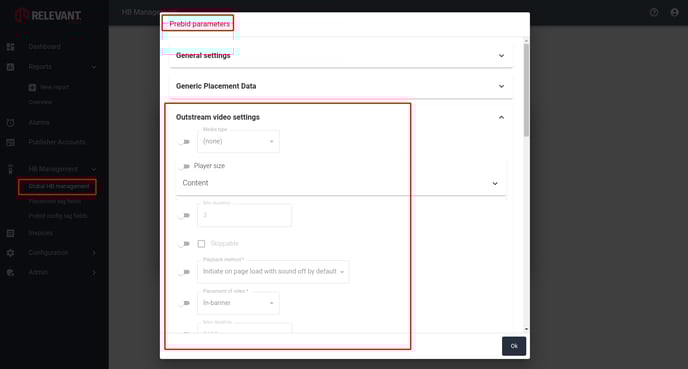Select Prebid config tag fields

click(x=58, y=216)
